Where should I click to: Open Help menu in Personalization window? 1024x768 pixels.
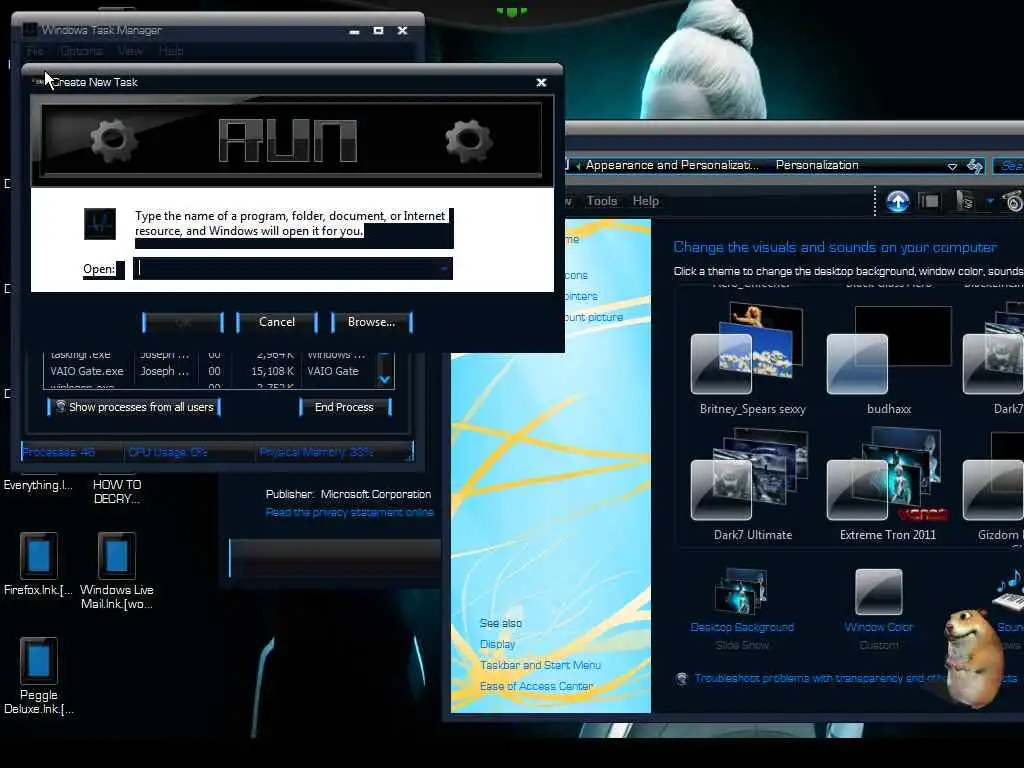click(645, 201)
